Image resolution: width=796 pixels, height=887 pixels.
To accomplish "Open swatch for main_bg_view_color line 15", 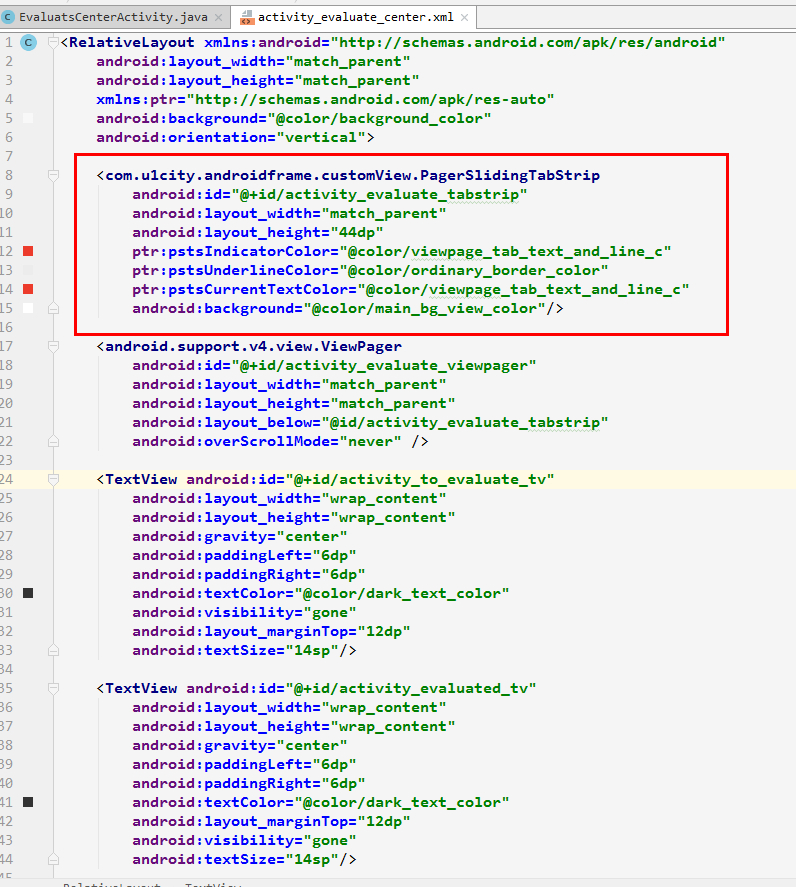I will 28,308.
